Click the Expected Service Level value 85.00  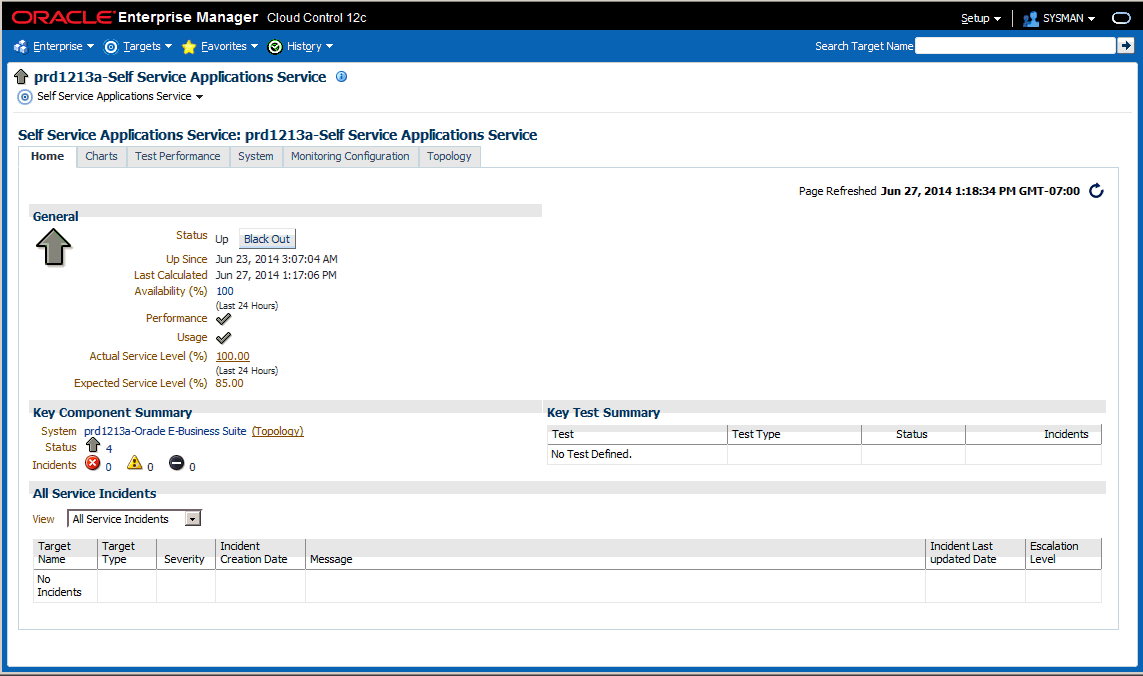point(230,383)
